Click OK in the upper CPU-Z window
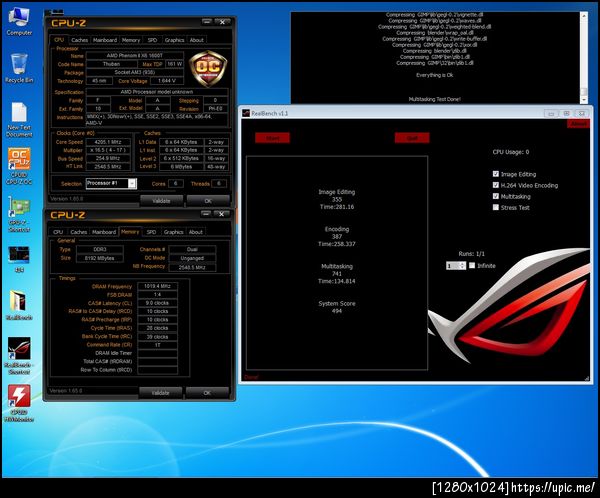Viewport: 600px width, 498px height. click(208, 200)
